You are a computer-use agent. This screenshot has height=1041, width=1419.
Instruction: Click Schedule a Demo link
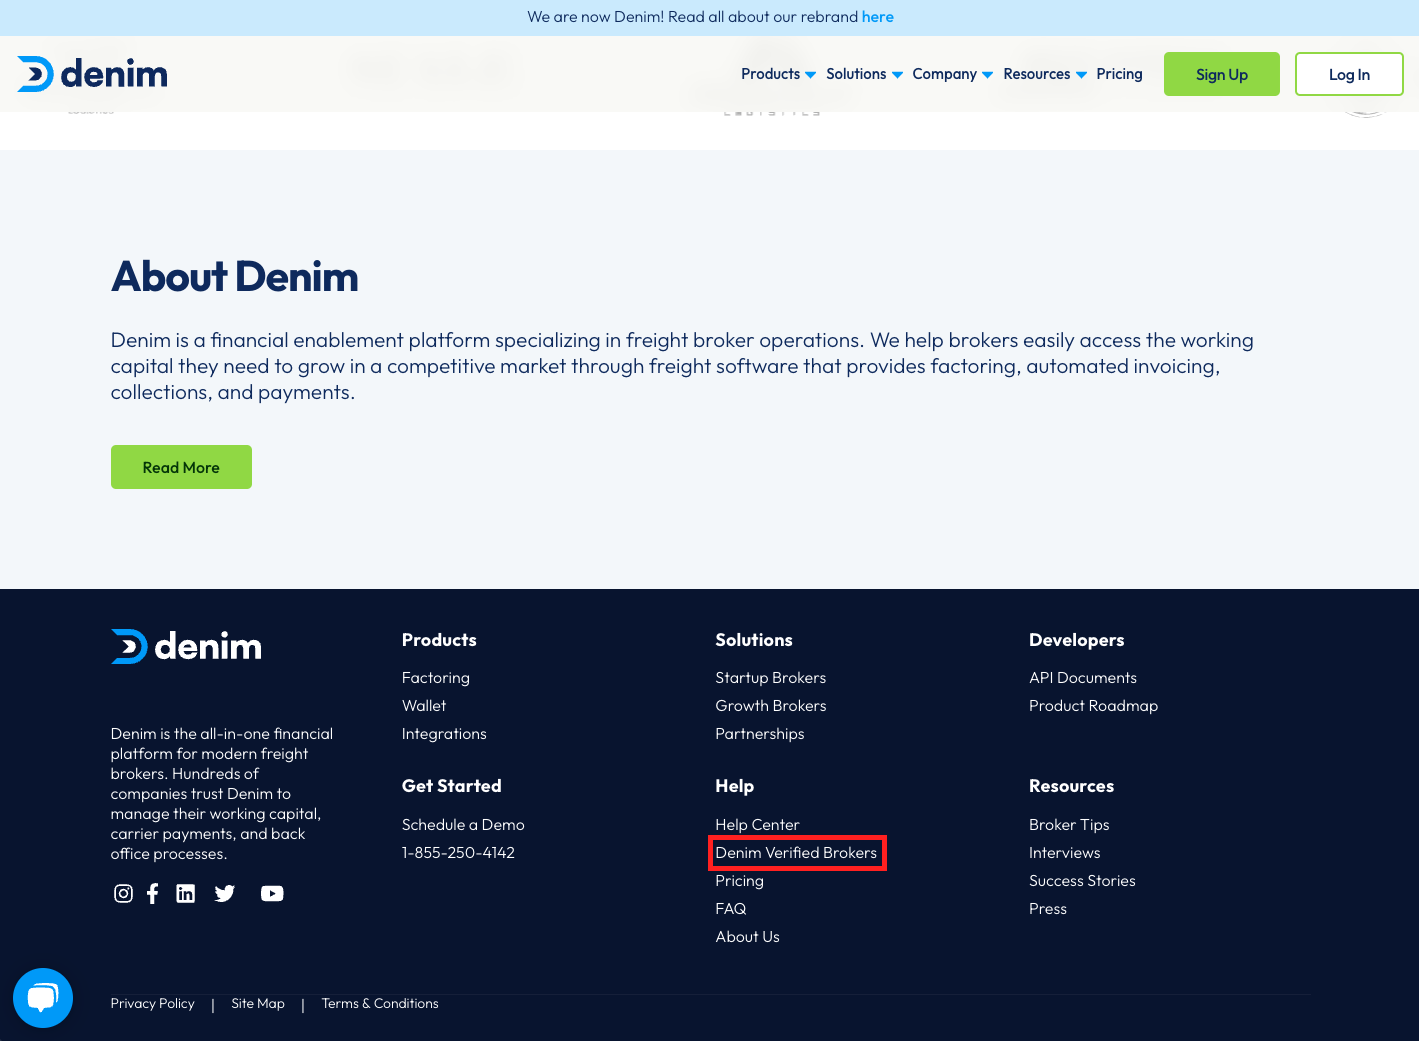coord(463,825)
